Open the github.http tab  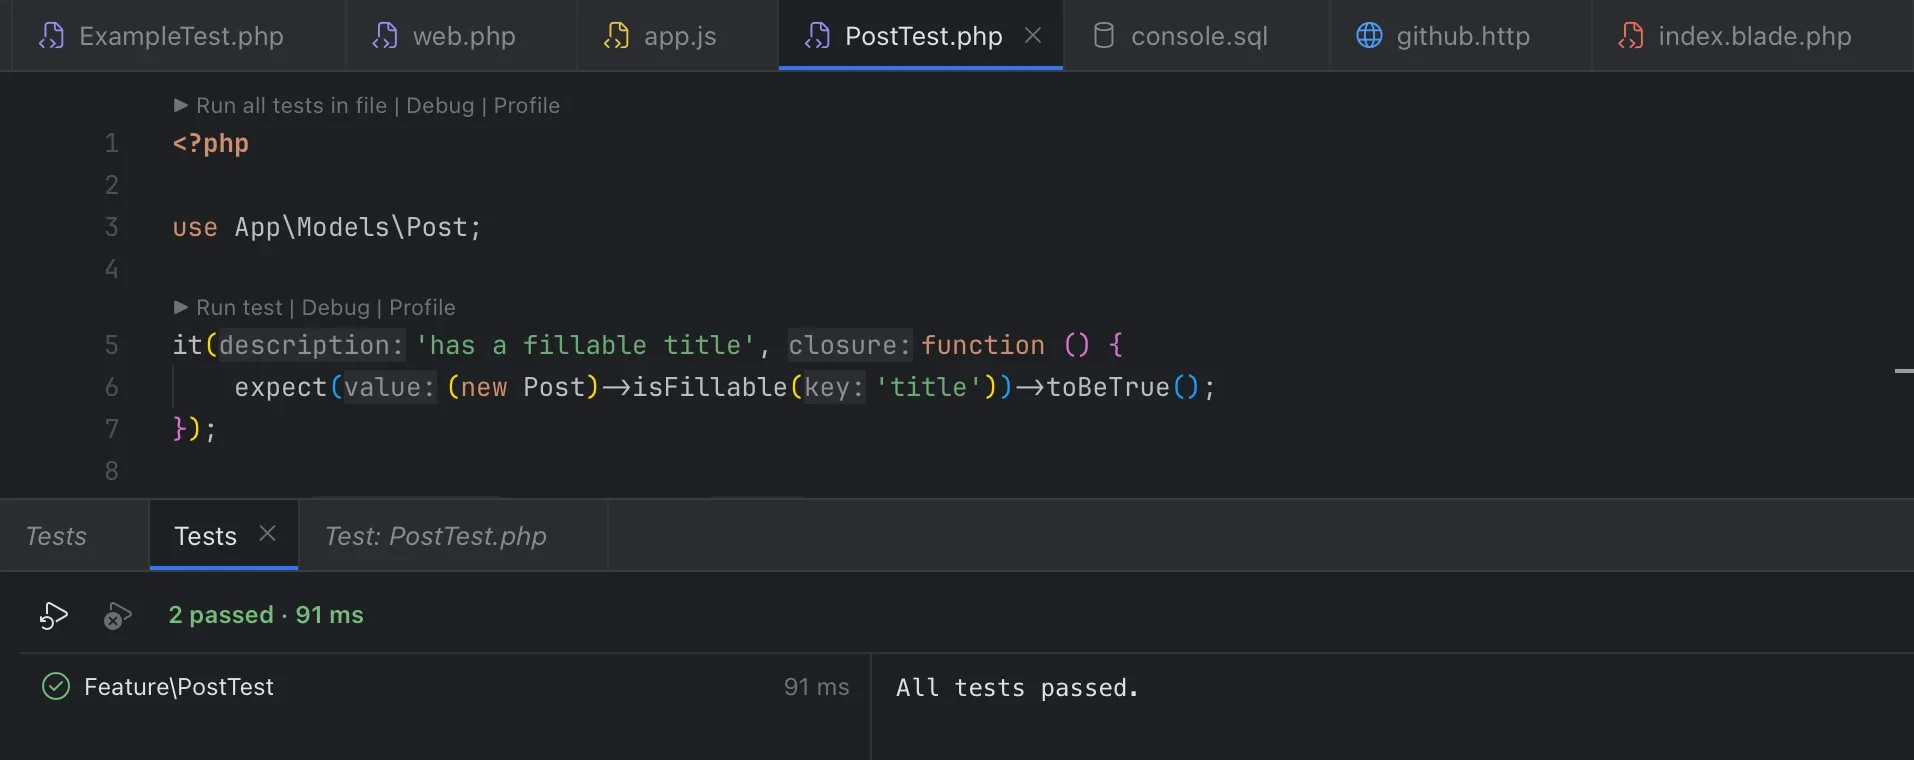(1461, 36)
